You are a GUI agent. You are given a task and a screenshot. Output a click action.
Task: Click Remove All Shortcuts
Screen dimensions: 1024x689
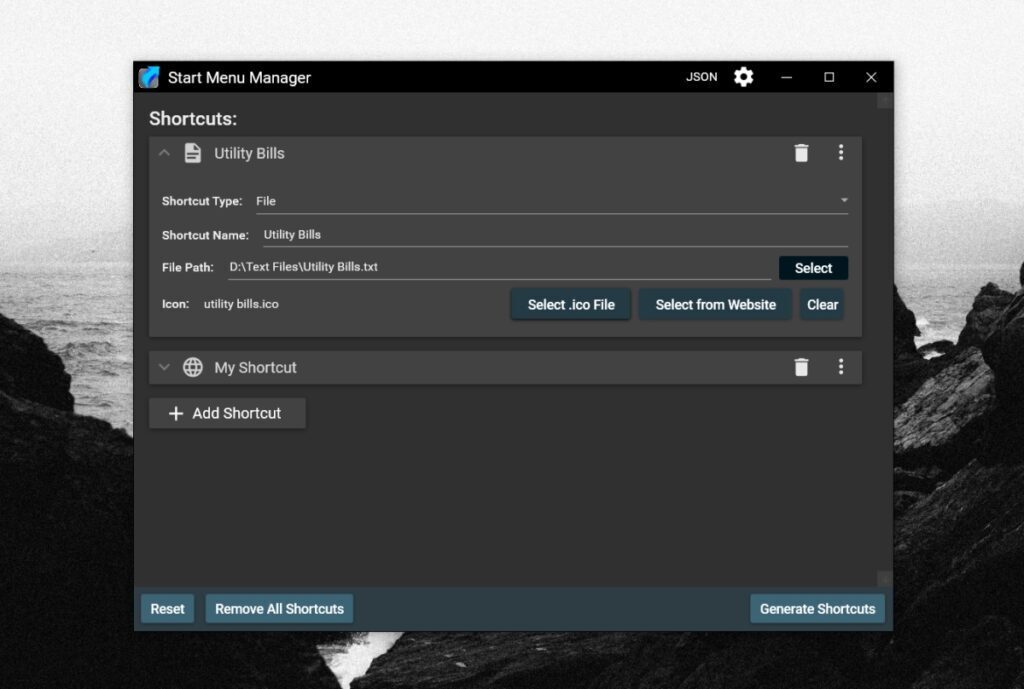[x=279, y=608]
